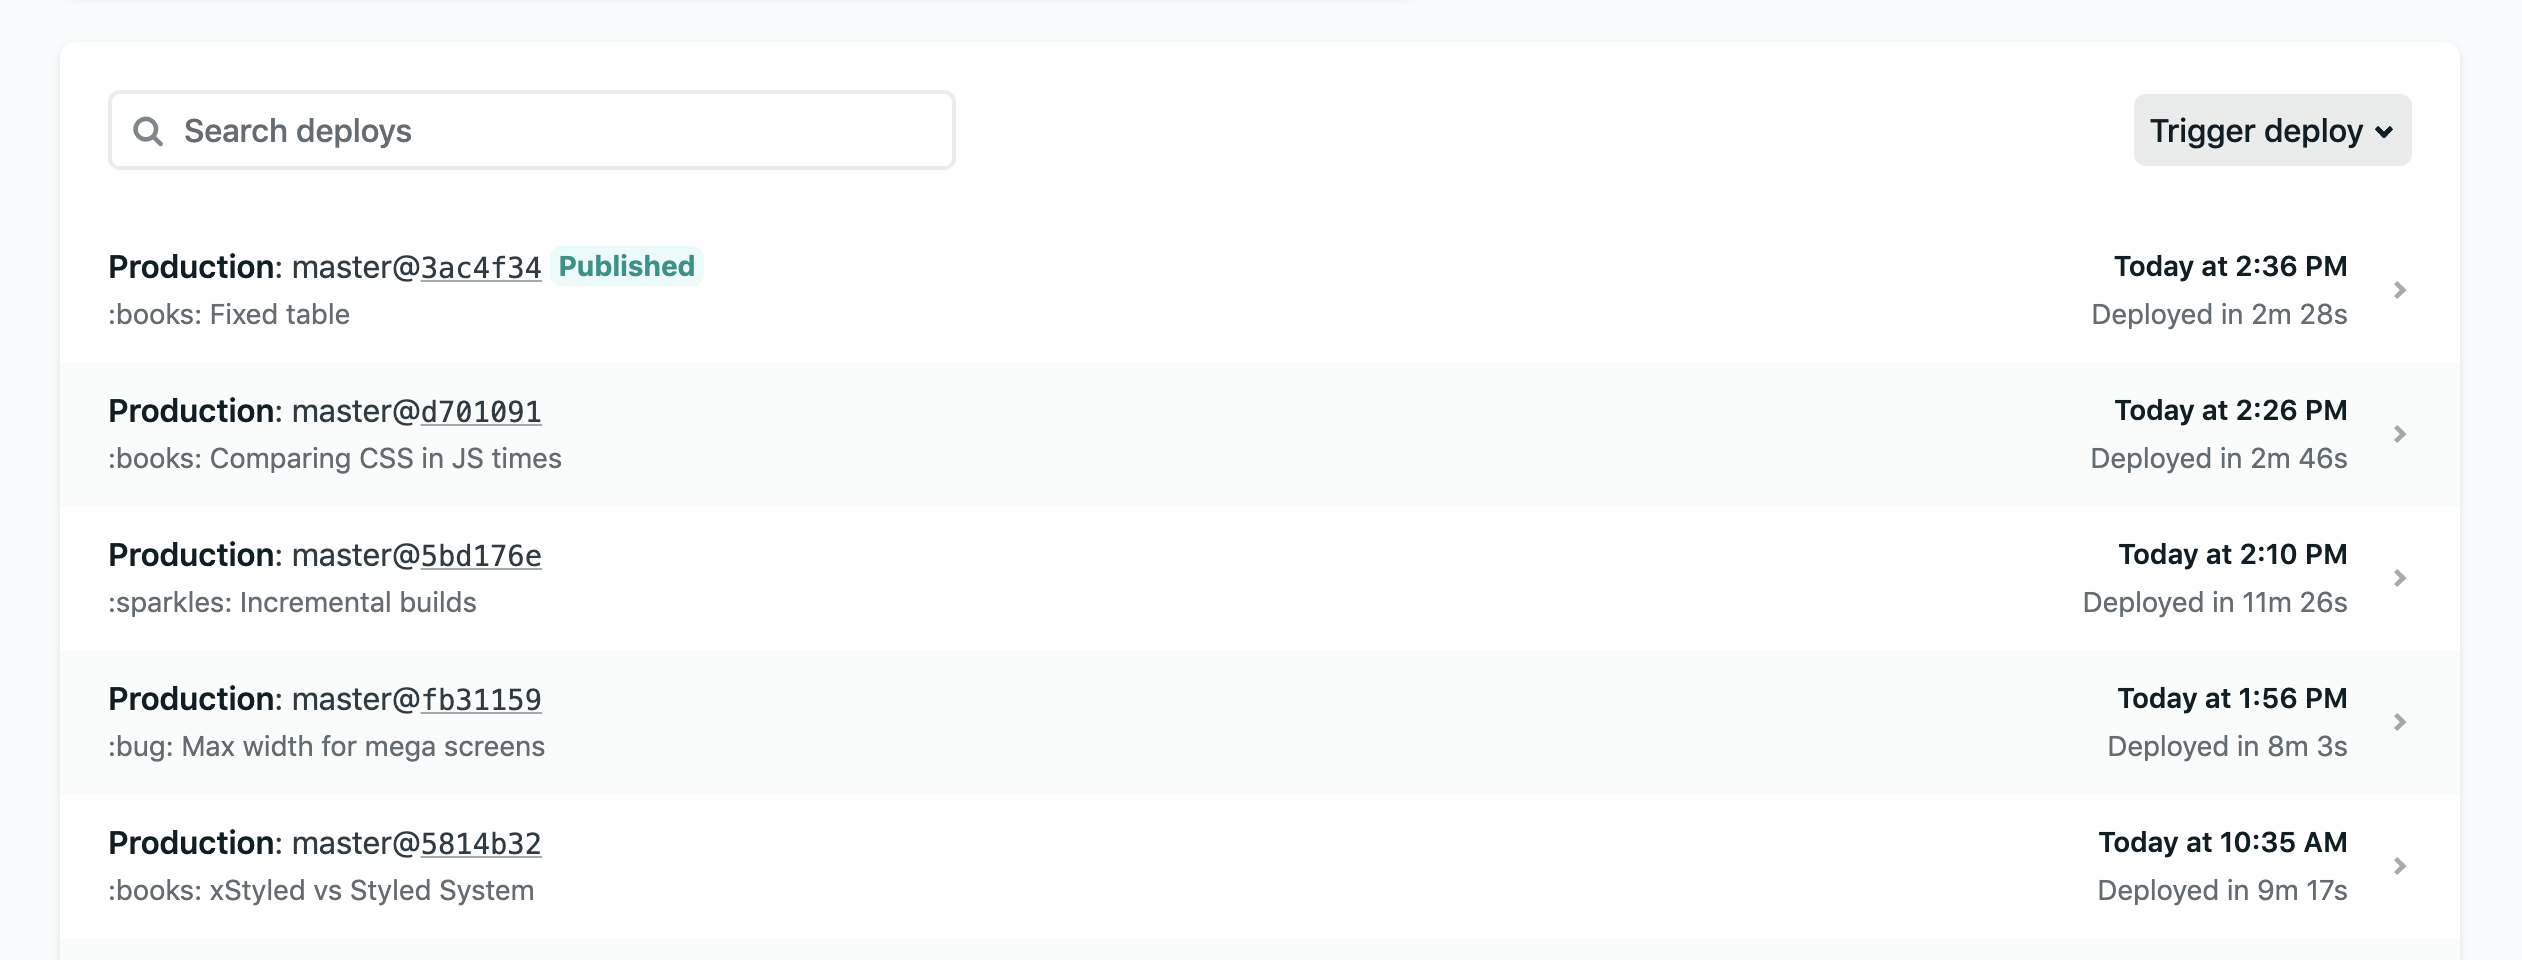Open commit link 3ac4f34
2522x960 pixels.
tap(480, 268)
